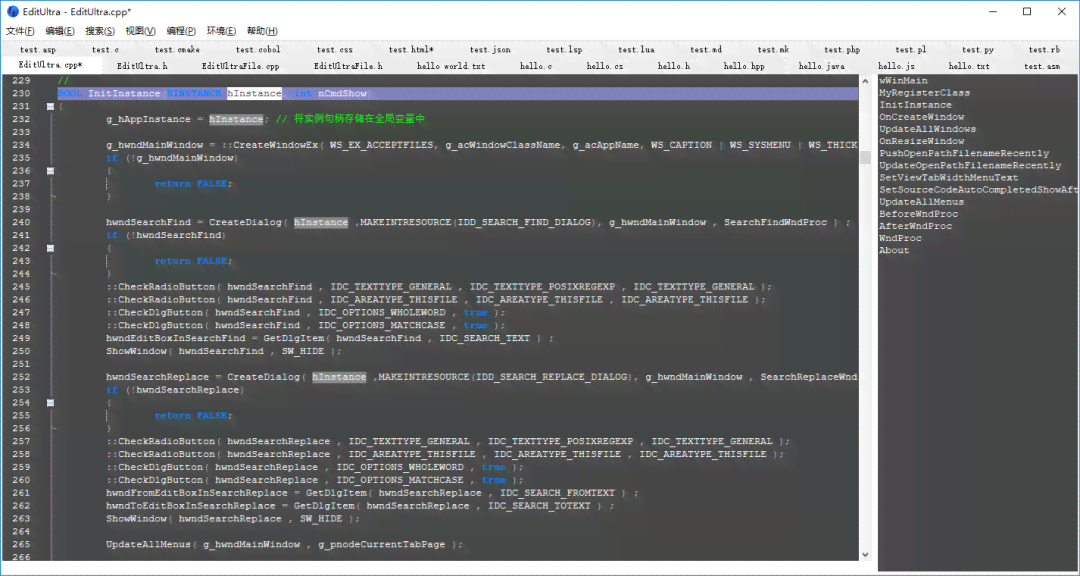
Task: Jump to MyRegisterClass in the function list
Action: [924, 93]
